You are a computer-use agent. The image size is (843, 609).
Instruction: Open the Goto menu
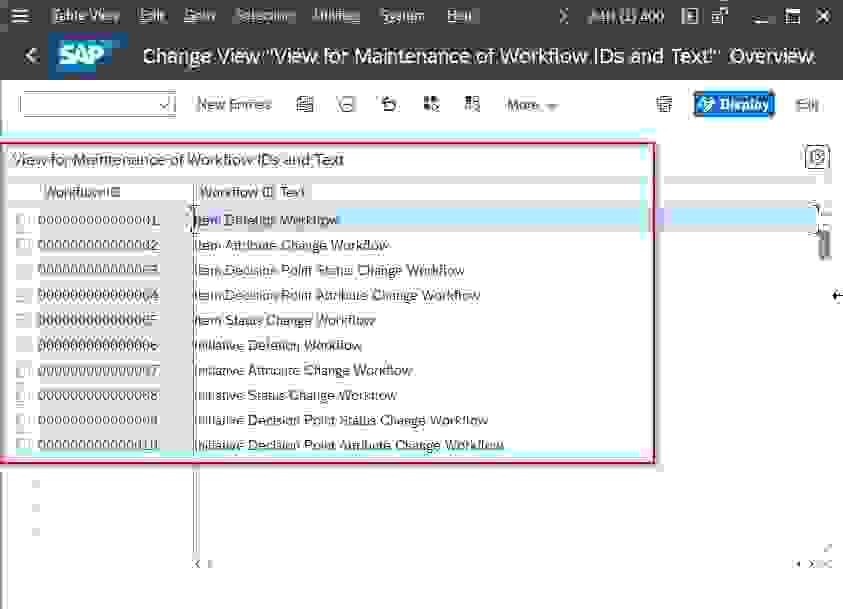point(199,16)
